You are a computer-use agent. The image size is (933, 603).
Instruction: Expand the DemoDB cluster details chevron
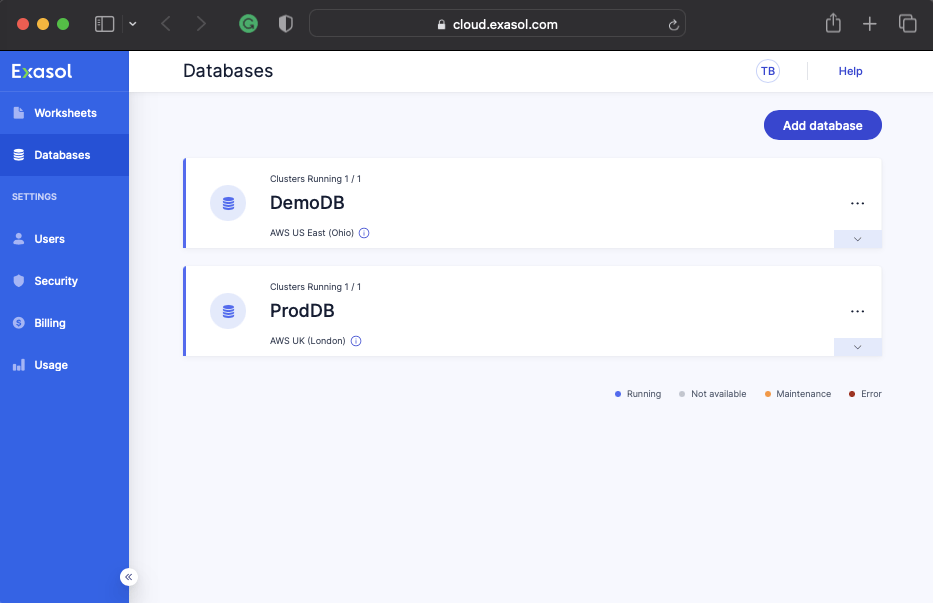tap(857, 239)
